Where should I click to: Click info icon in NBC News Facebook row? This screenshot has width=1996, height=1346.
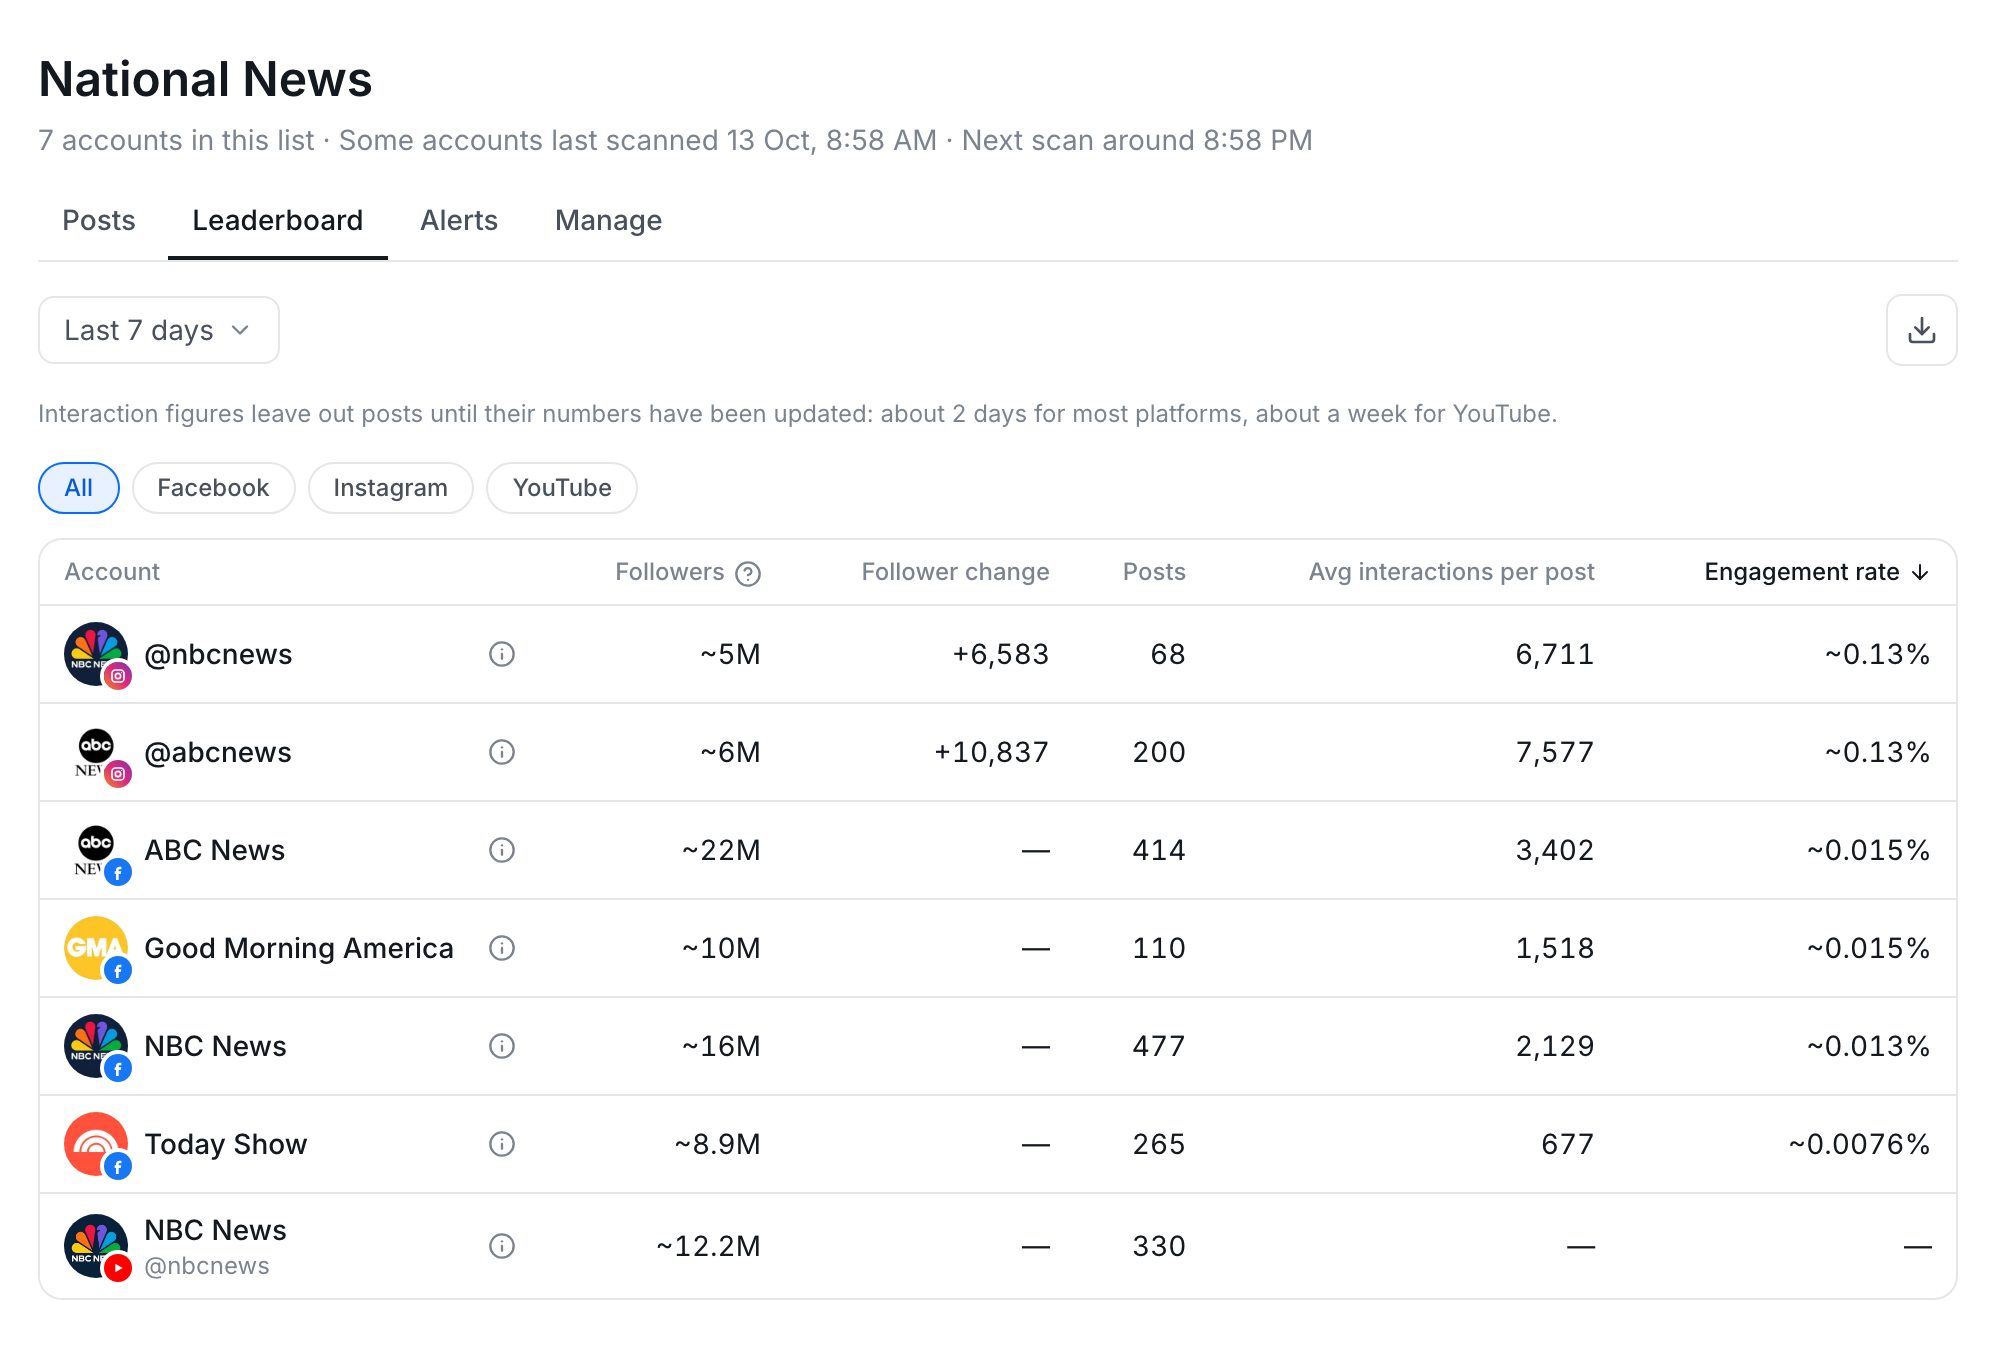click(502, 1046)
